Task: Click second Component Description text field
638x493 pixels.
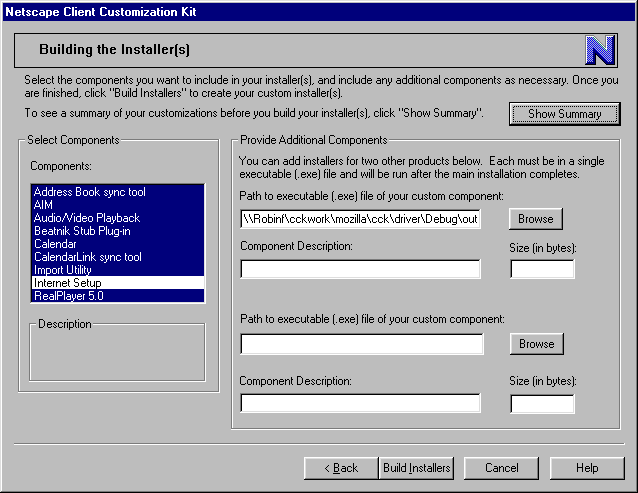Action: click(x=361, y=404)
